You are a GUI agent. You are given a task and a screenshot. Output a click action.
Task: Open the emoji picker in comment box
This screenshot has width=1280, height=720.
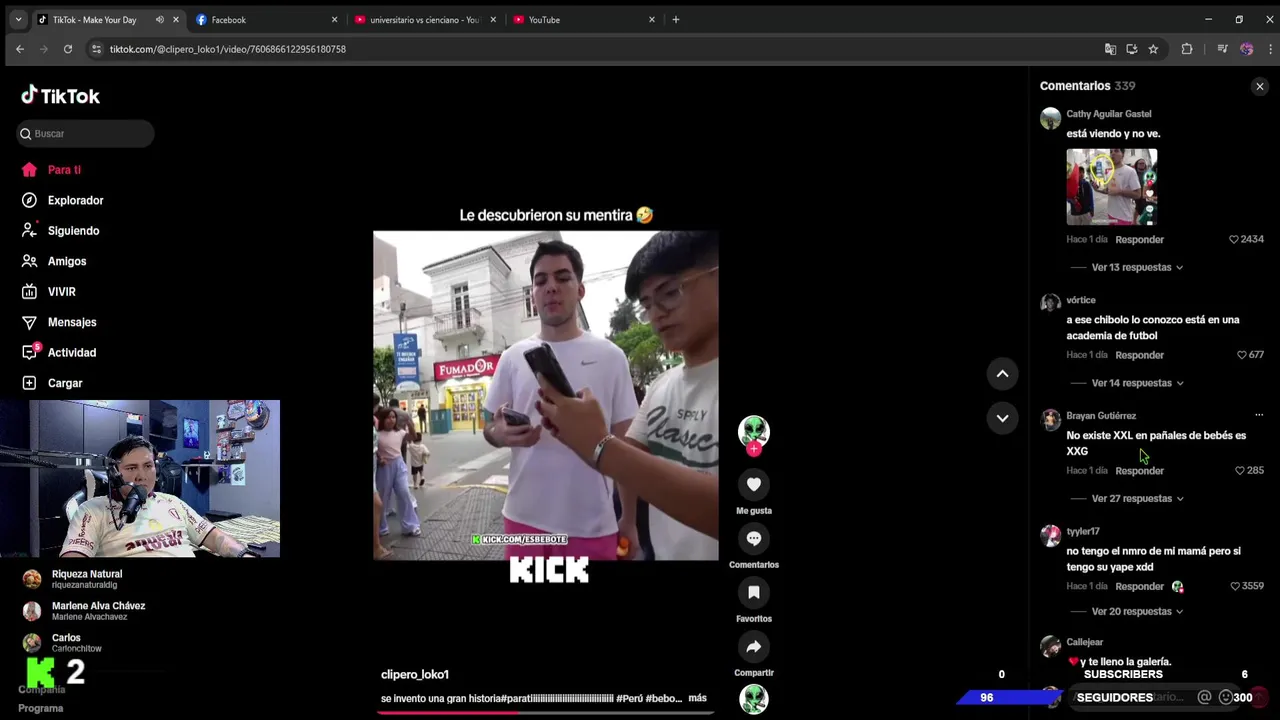coord(1226,698)
